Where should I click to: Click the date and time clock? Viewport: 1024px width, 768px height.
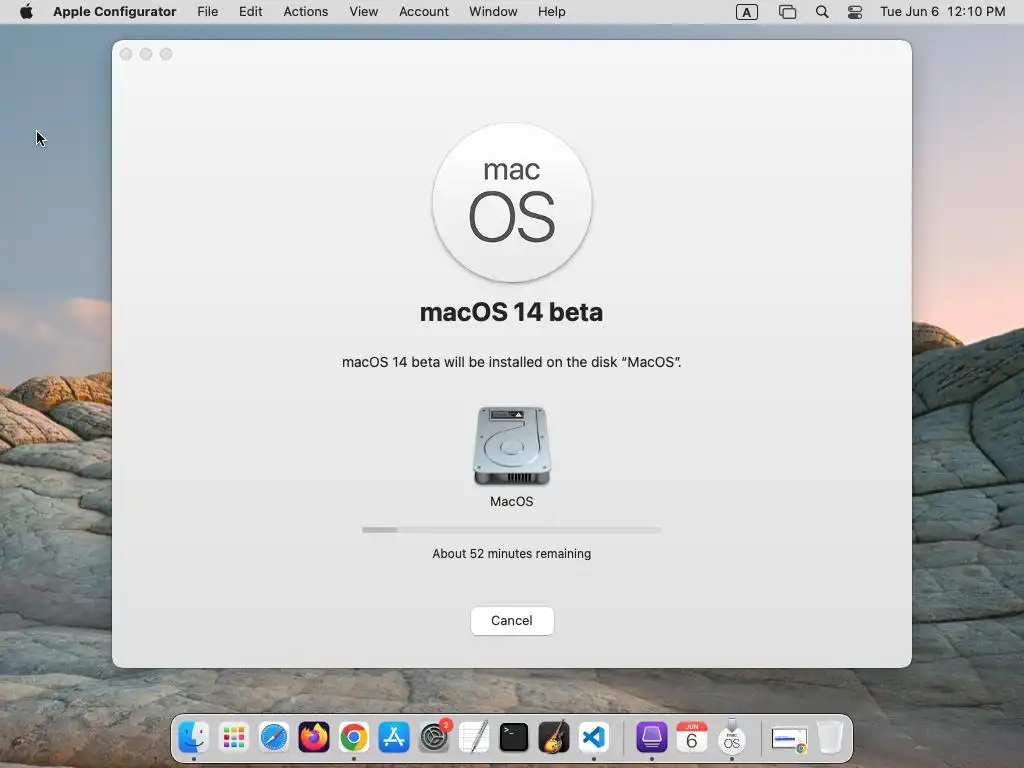pyautogui.click(x=942, y=12)
